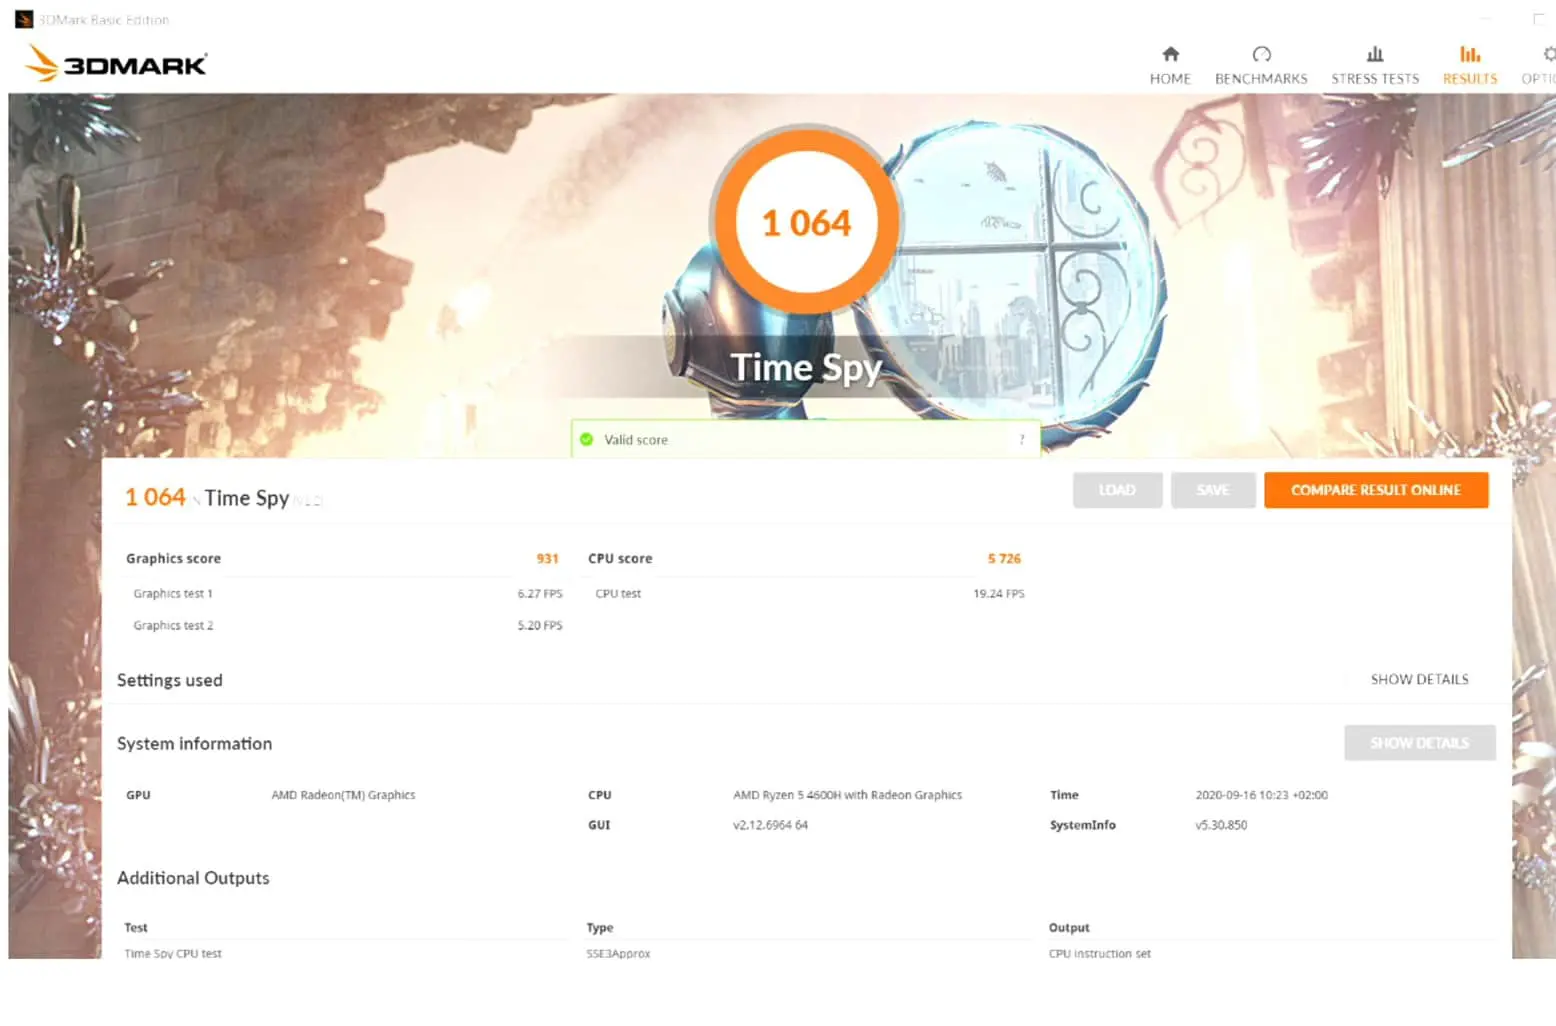Click the CPU instruction set output text
This screenshot has height=1026, width=1556.
pyautogui.click(x=1099, y=953)
